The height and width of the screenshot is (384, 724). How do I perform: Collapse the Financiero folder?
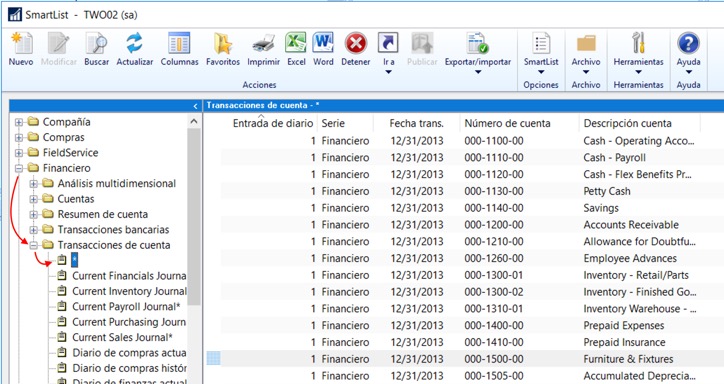coord(19,168)
